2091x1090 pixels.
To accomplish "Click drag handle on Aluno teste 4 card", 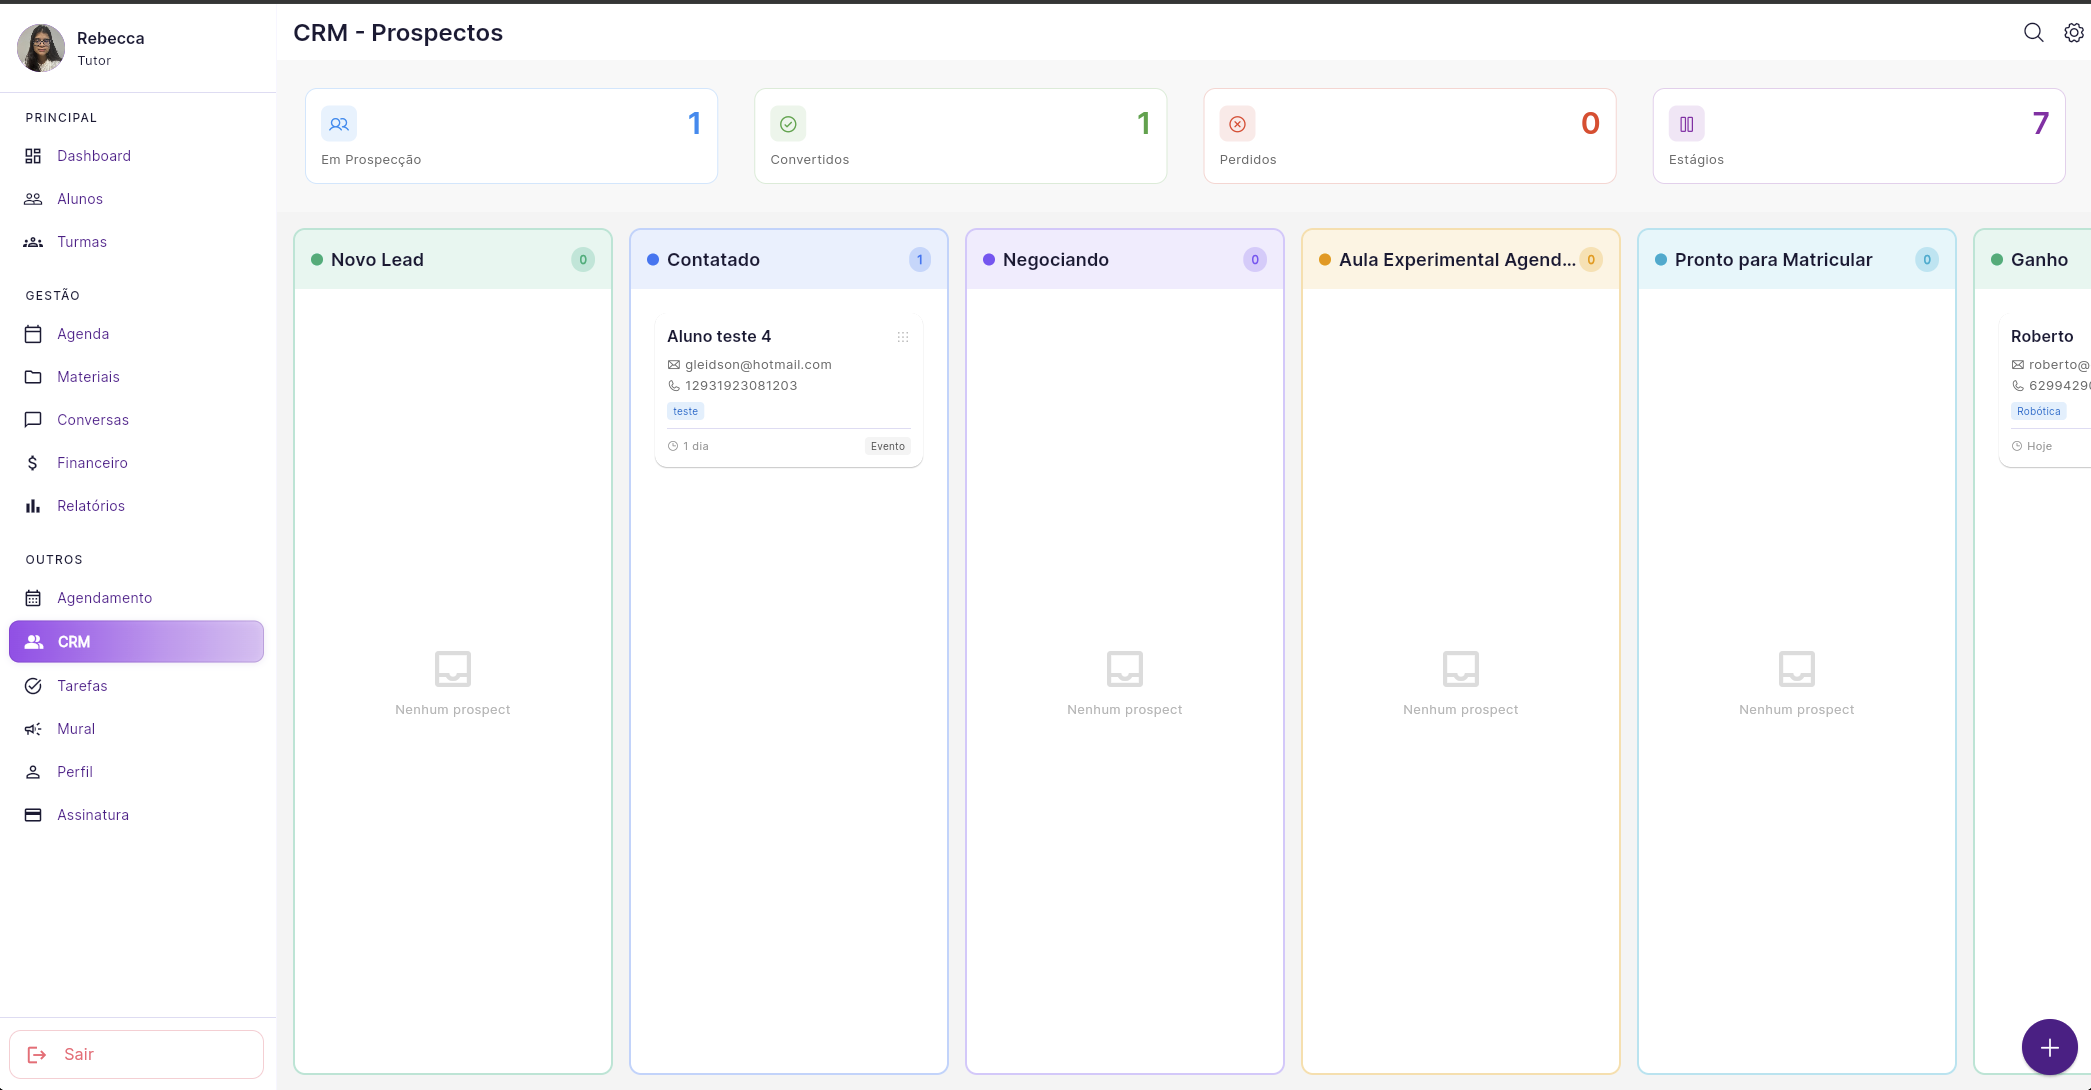I will click(x=903, y=337).
